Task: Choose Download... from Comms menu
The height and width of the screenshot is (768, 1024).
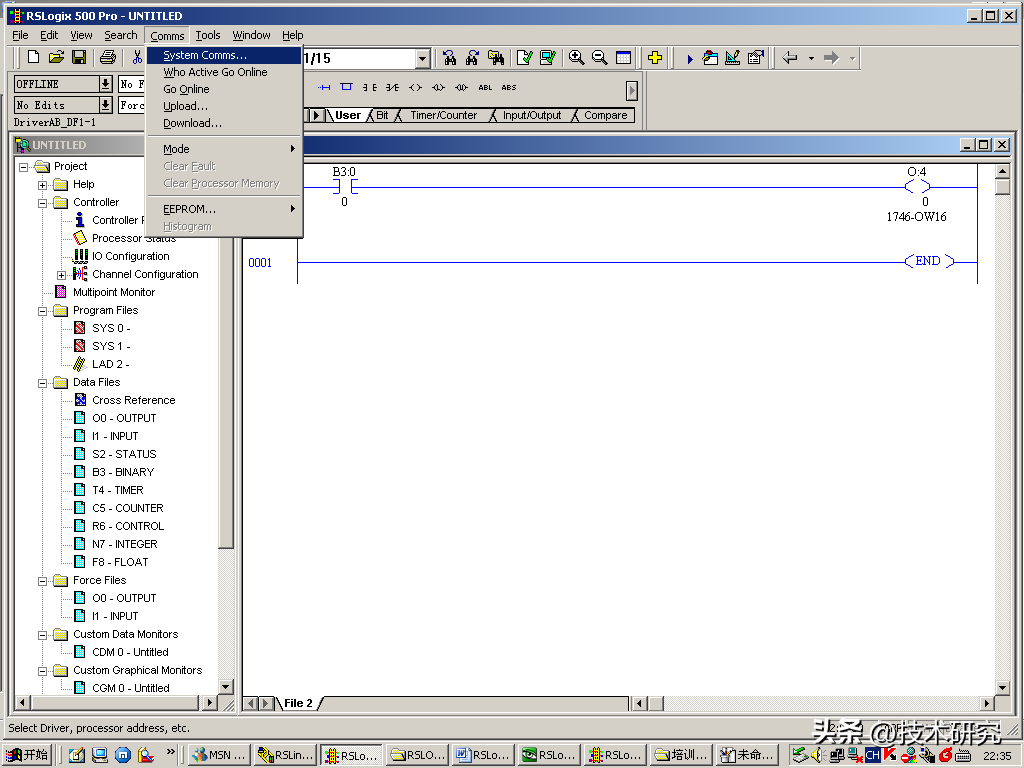Action: tap(192, 123)
